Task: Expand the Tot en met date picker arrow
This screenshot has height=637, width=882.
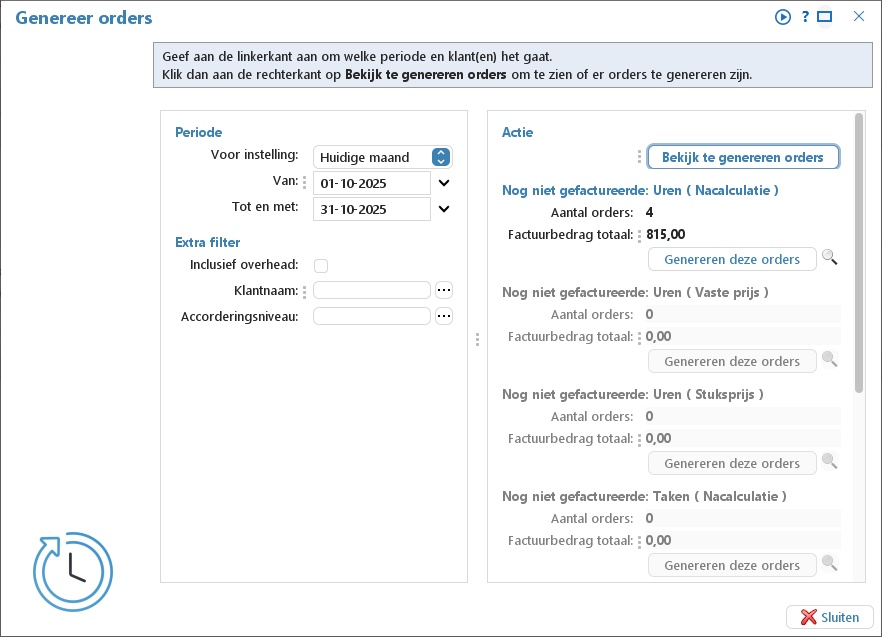Action: [444, 209]
